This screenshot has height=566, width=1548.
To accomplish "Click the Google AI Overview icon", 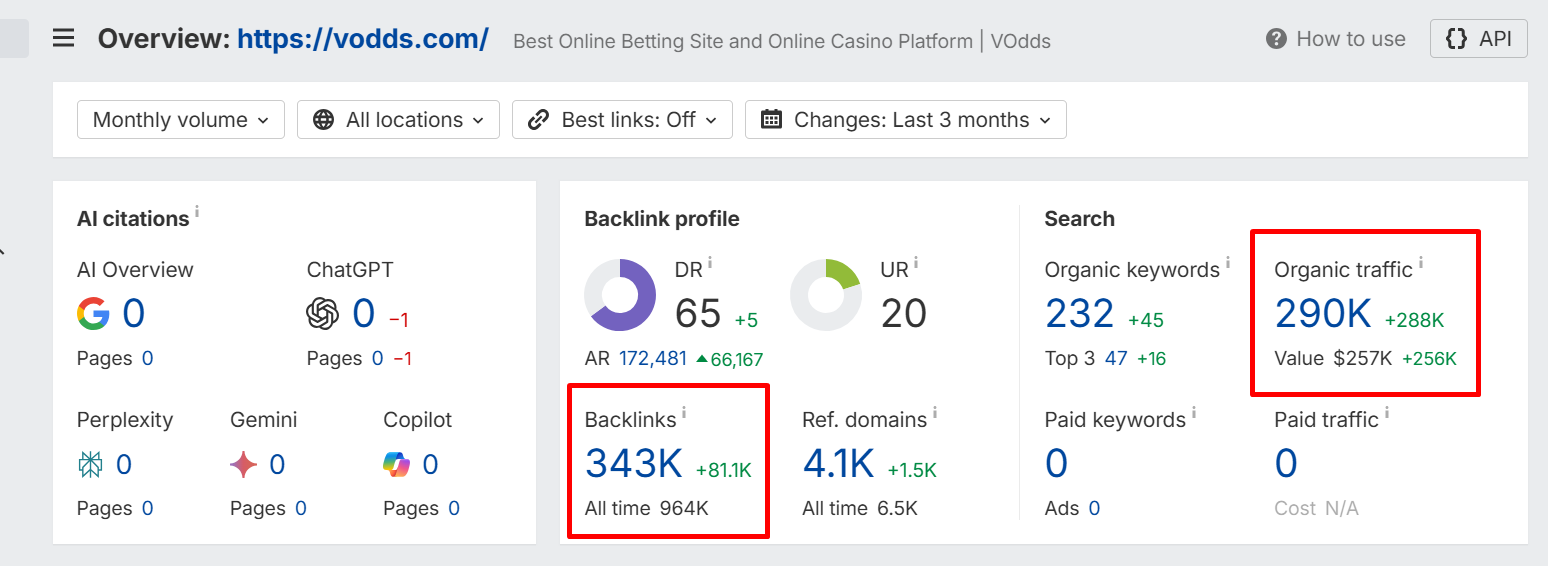I will click(93, 314).
